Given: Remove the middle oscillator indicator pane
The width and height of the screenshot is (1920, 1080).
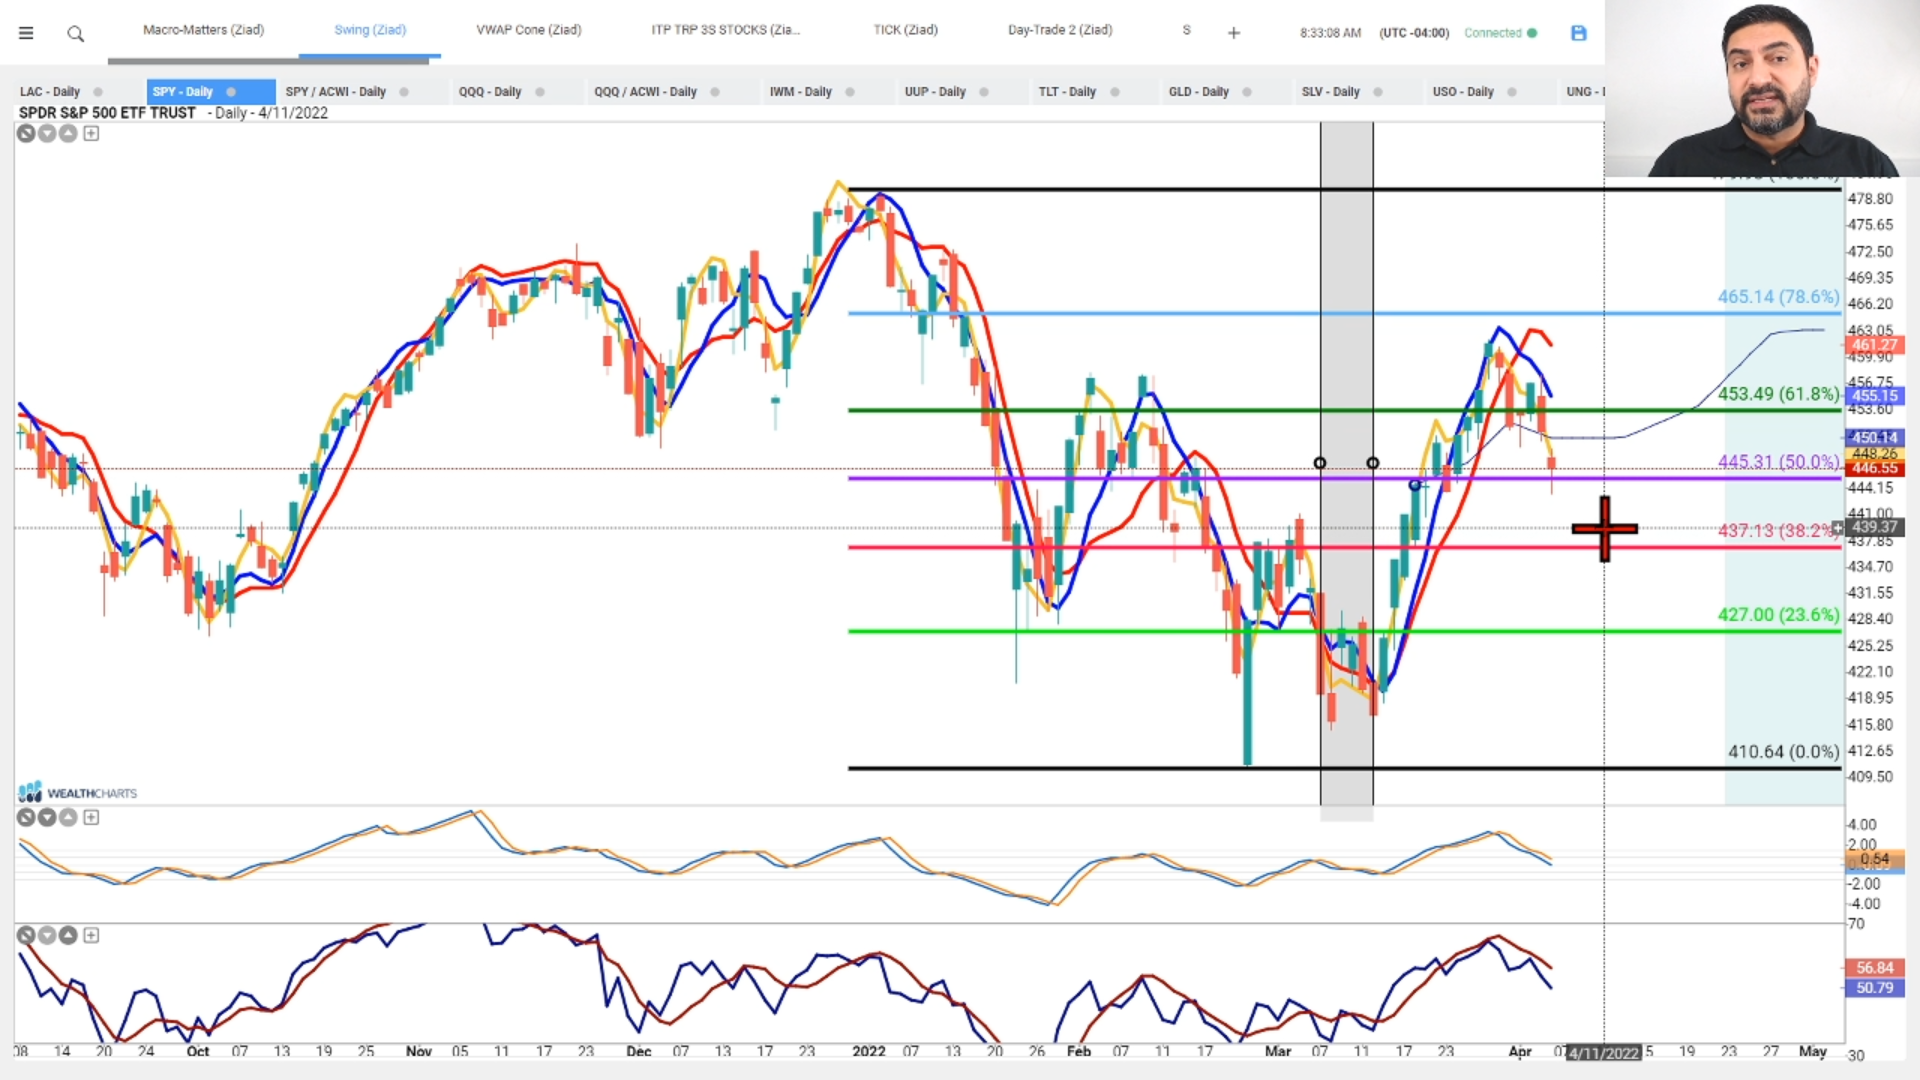Looking at the screenshot, I should click(x=26, y=817).
